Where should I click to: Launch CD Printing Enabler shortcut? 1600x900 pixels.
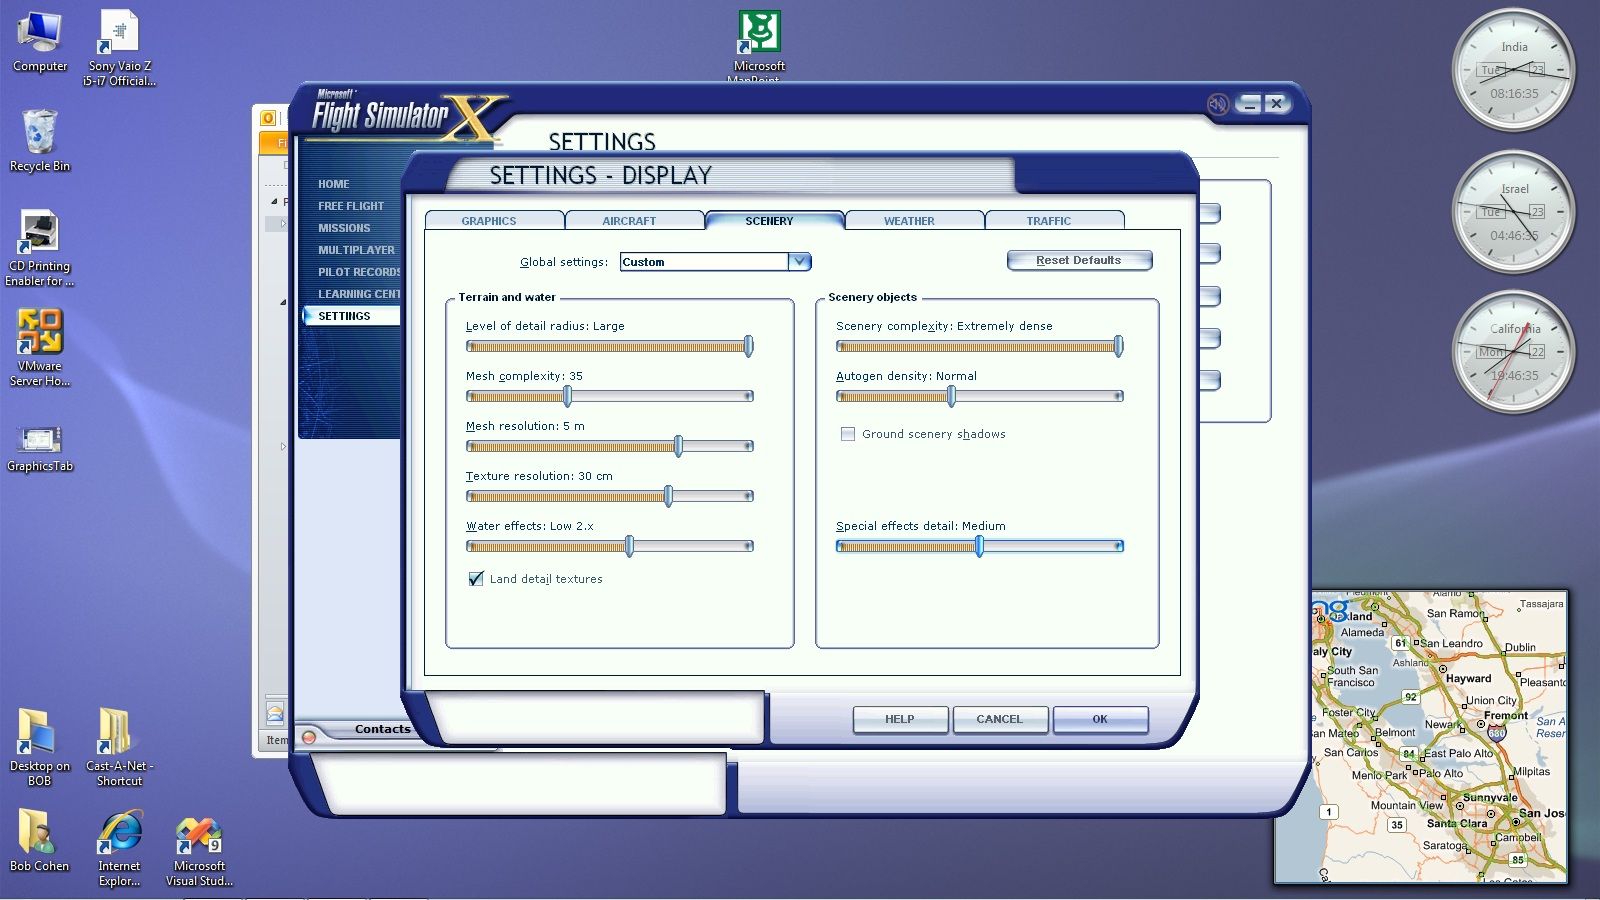(x=39, y=248)
